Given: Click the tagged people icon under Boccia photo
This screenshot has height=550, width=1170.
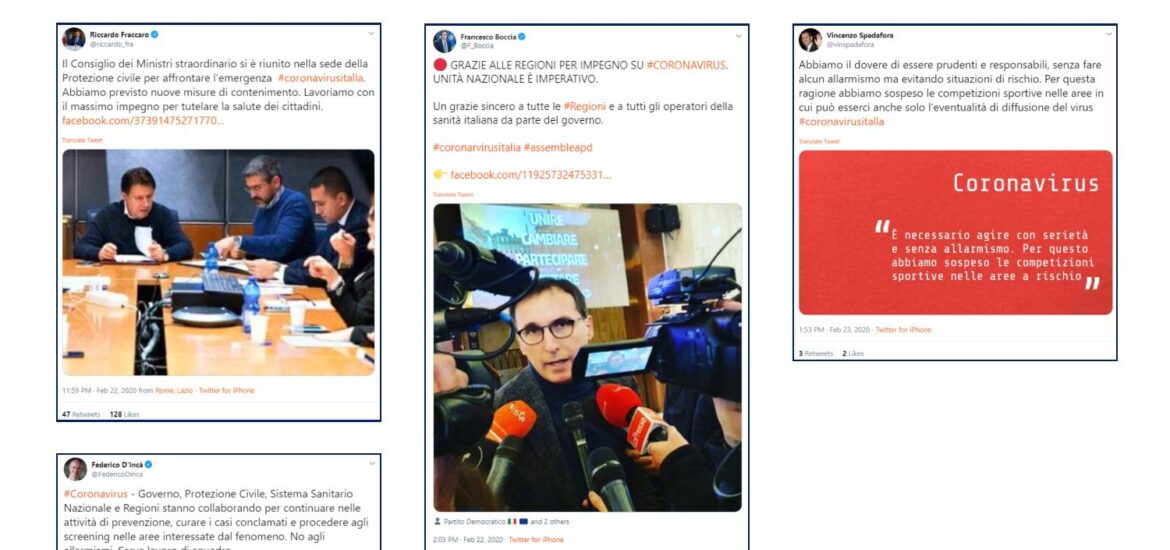Looking at the screenshot, I should tap(437, 522).
